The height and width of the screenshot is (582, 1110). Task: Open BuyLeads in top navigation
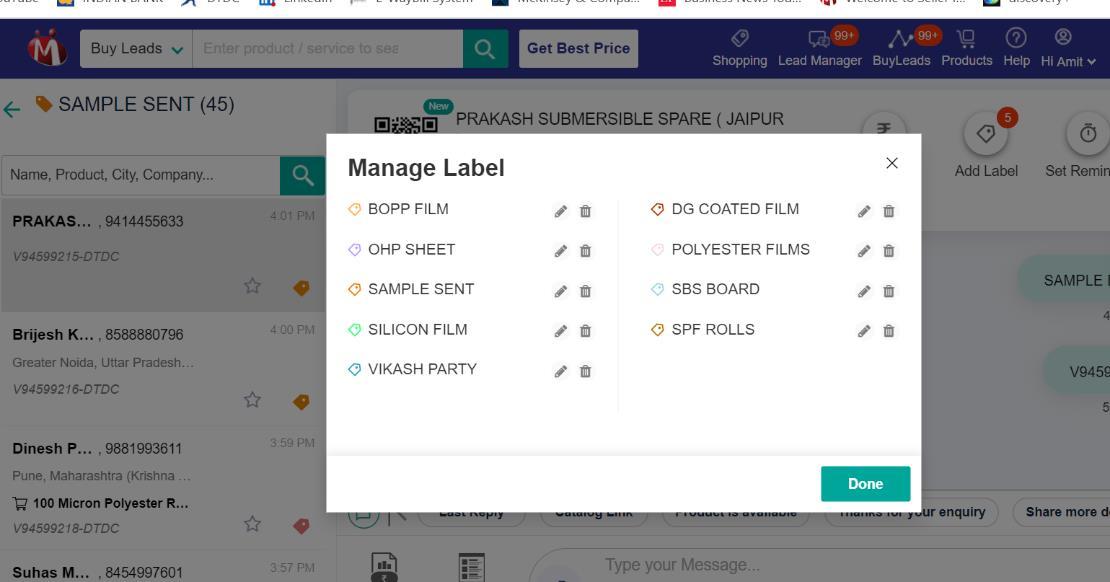[901, 49]
